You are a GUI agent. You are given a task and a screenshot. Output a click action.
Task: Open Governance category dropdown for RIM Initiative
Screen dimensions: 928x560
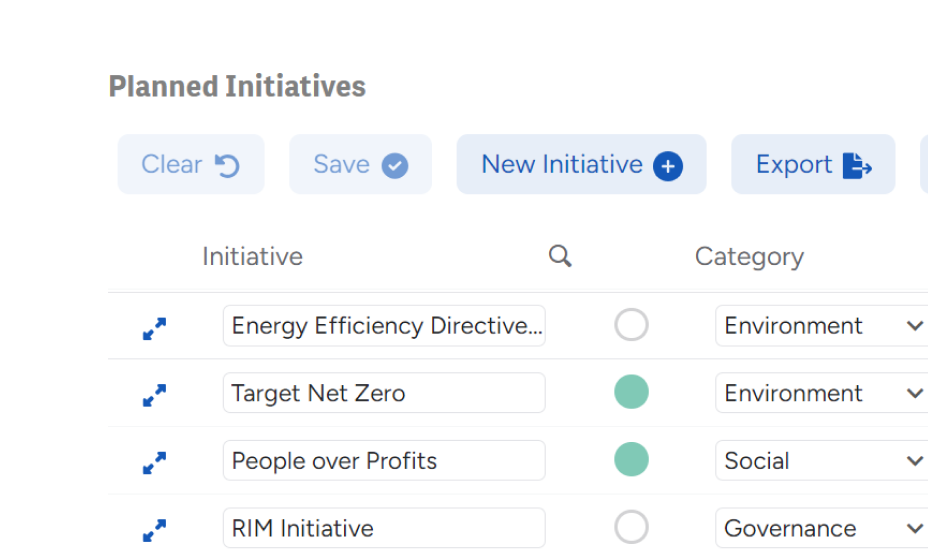[821, 528]
